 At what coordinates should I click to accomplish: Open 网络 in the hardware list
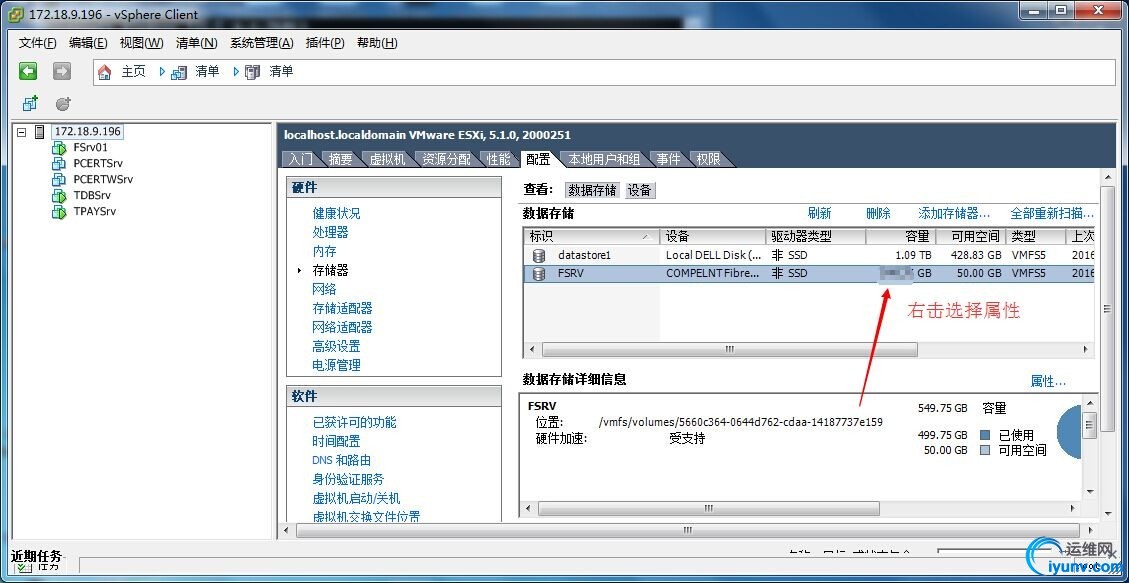pos(324,289)
